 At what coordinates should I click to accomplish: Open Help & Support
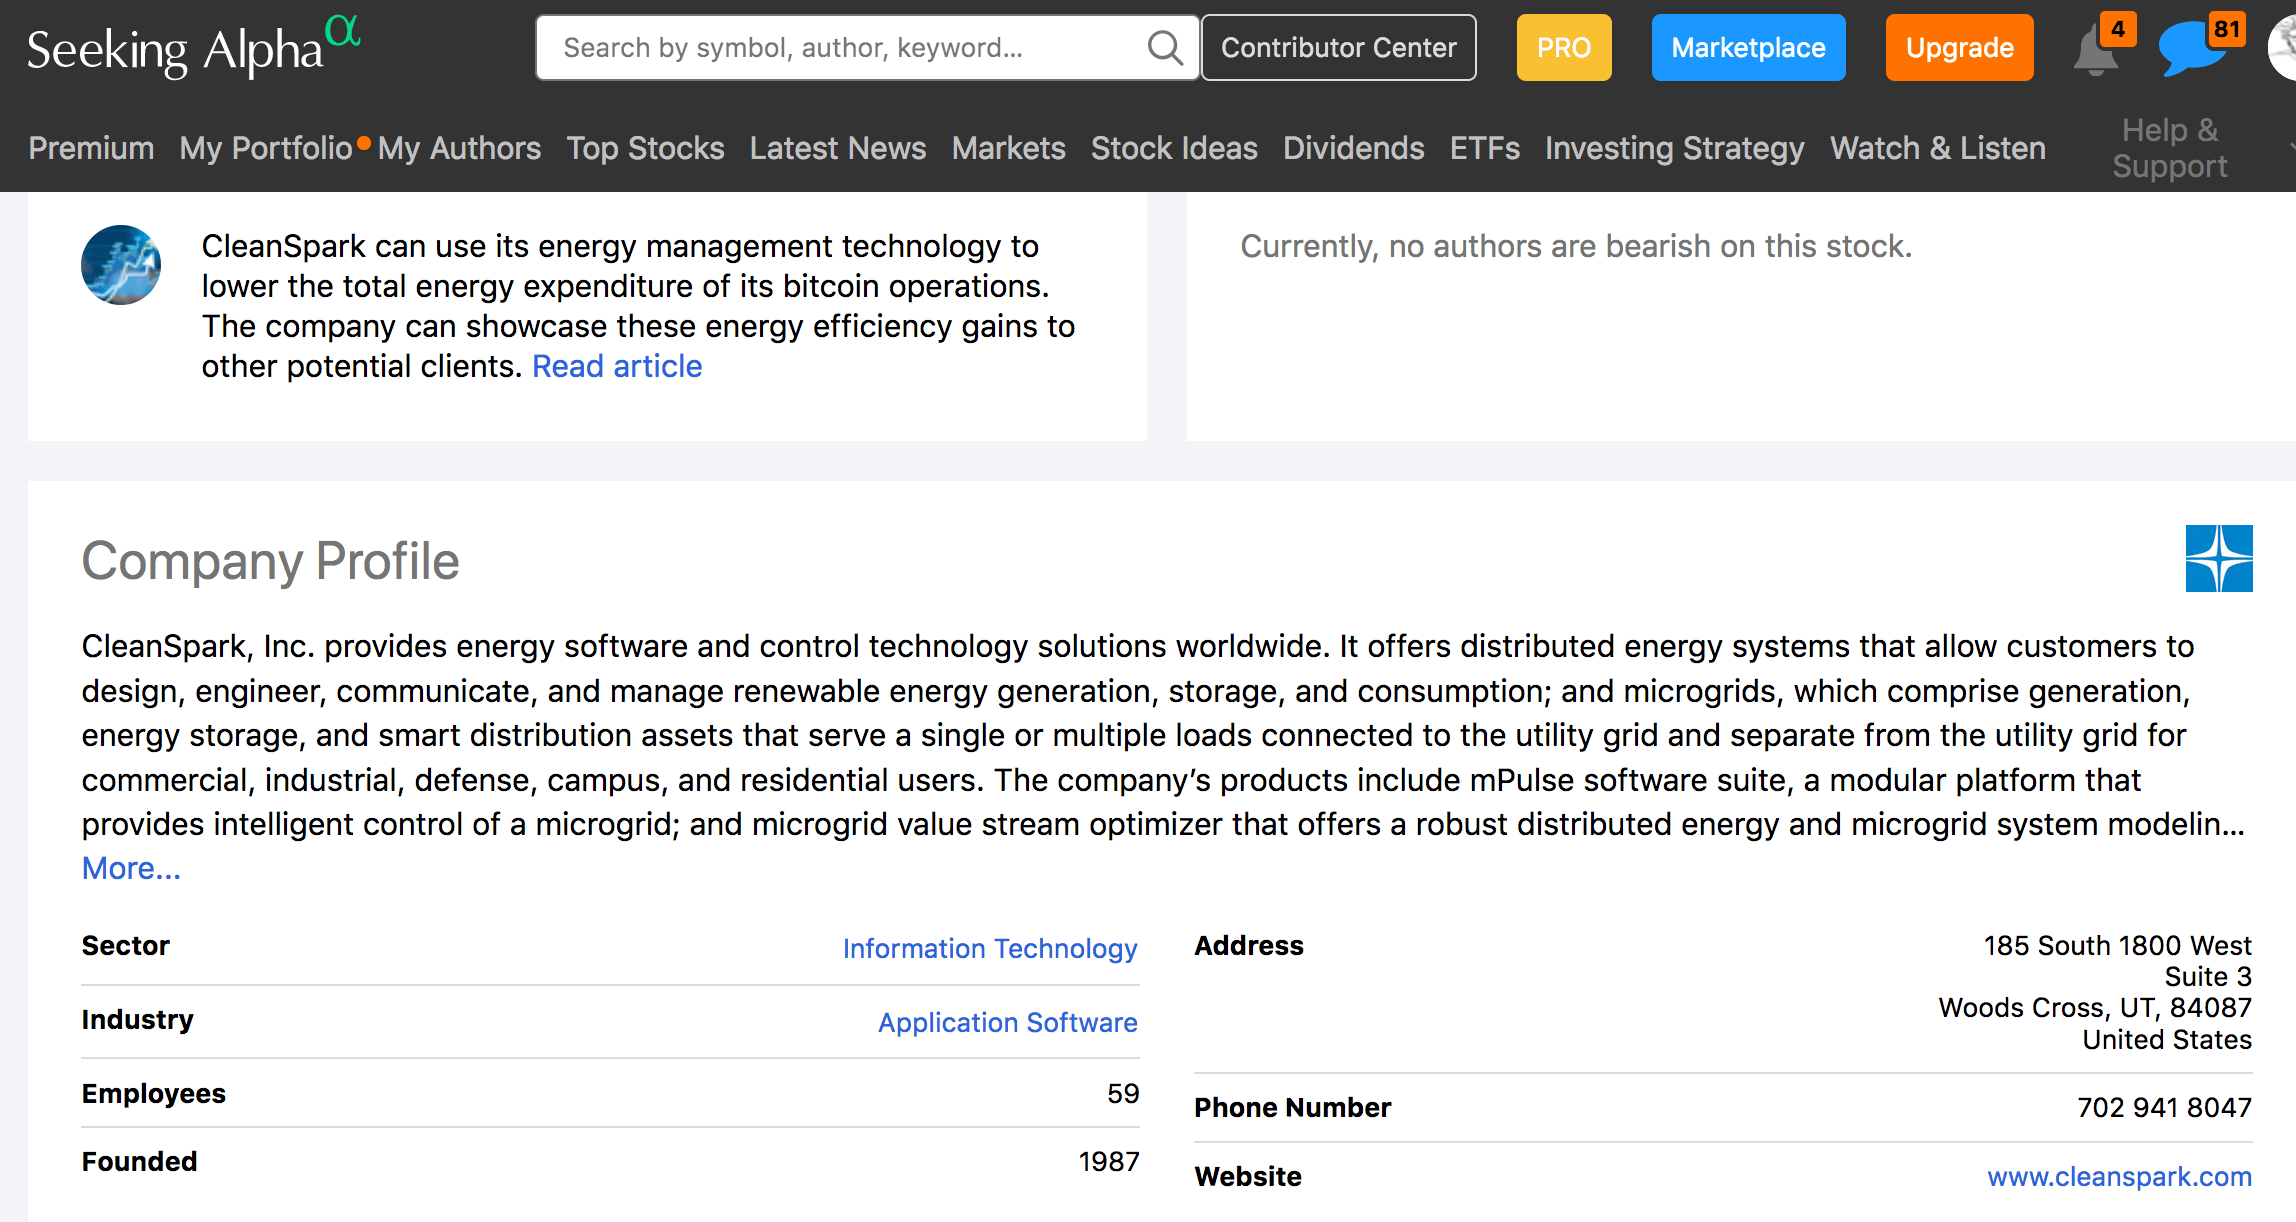2170,148
